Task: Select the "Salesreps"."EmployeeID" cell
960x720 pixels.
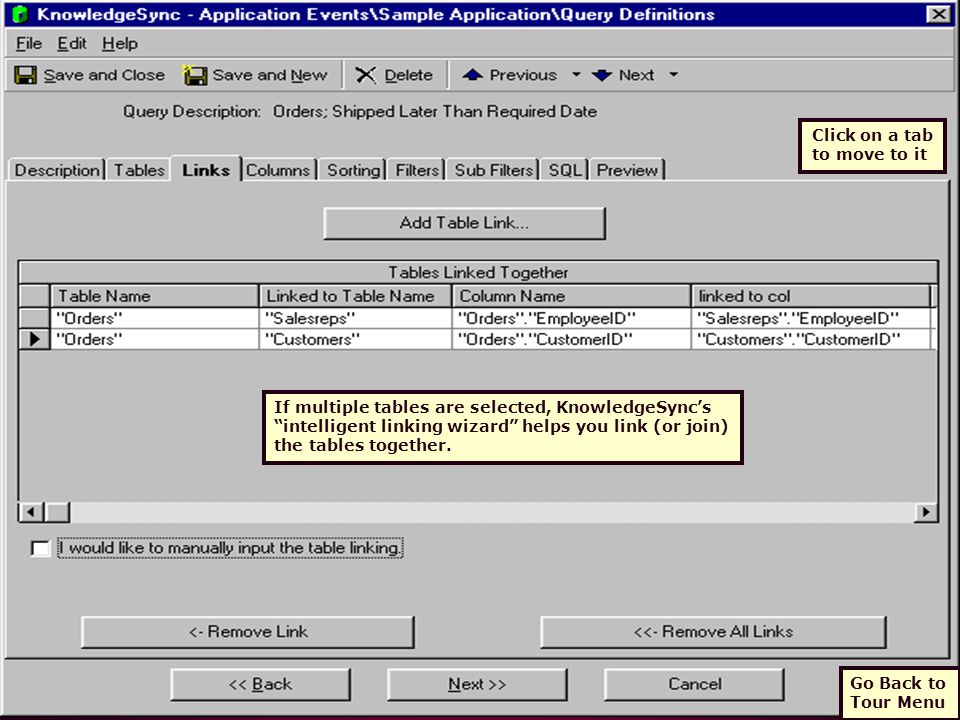Action: [811, 318]
